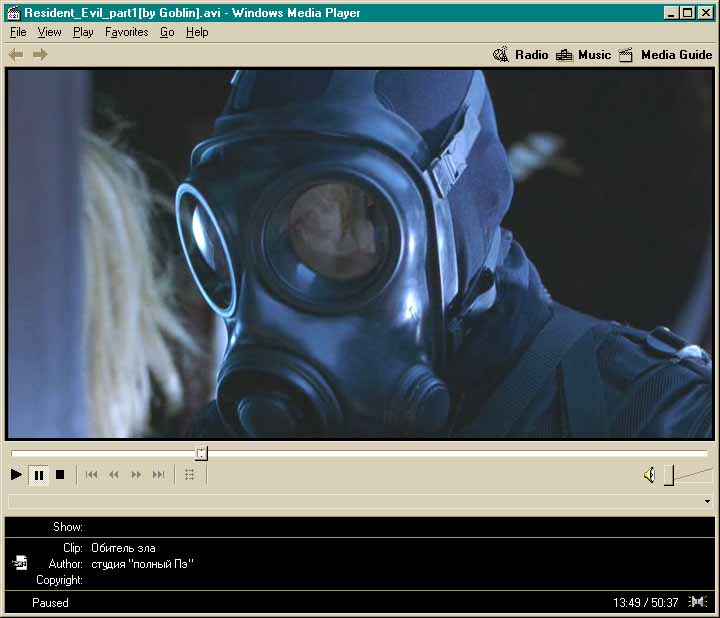Rewind the video
720x618 pixels.
click(x=113, y=474)
